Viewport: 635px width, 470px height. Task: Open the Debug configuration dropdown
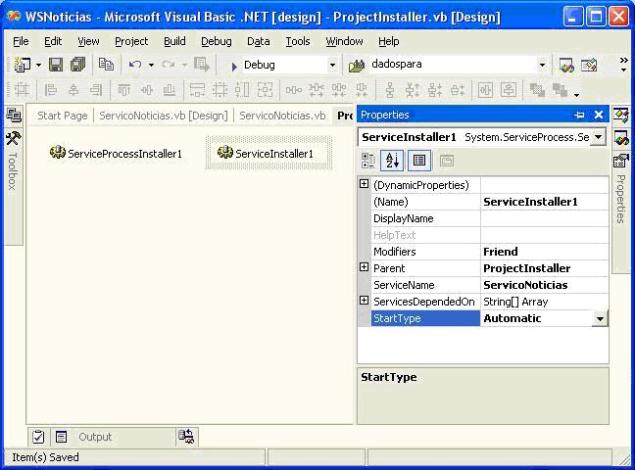click(x=333, y=65)
